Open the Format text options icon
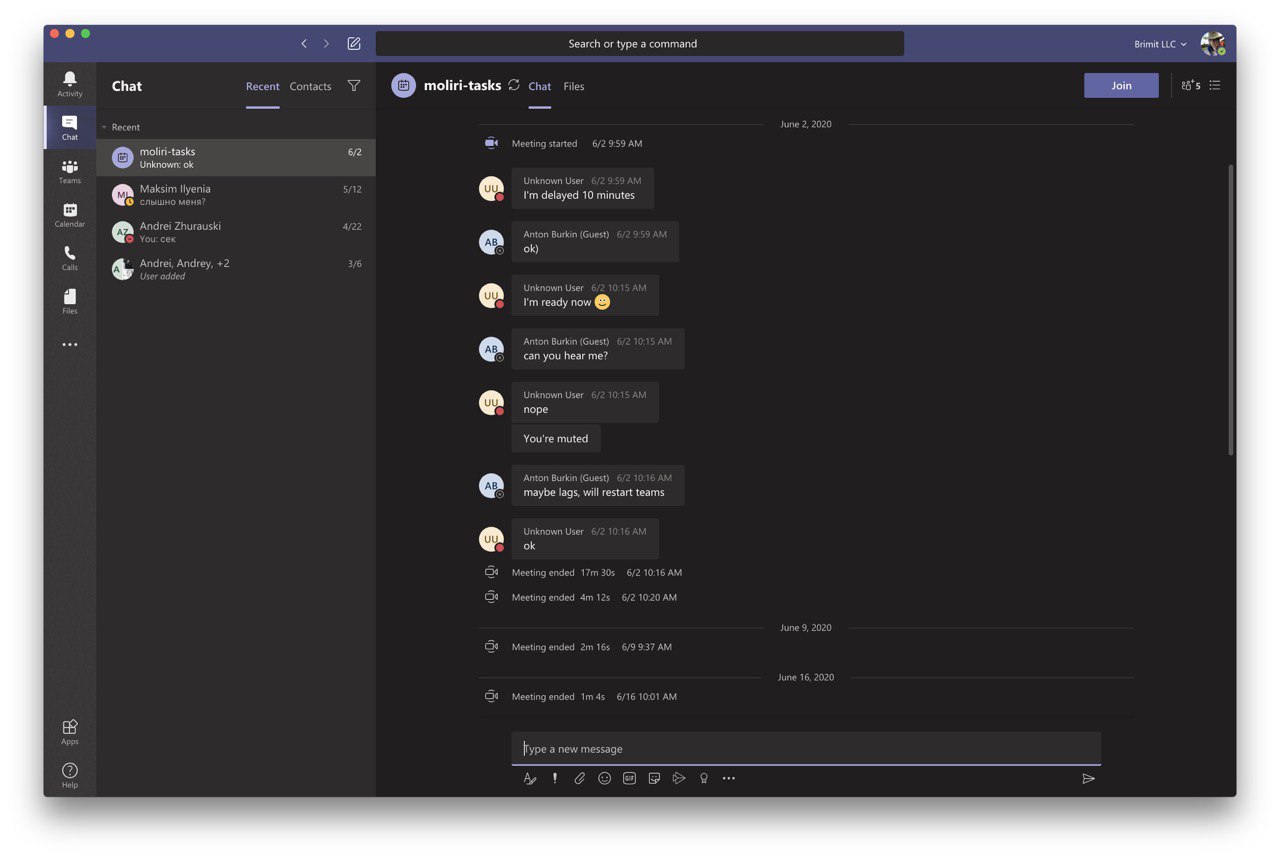The height and width of the screenshot is (859, 1280). coord(530,778)
